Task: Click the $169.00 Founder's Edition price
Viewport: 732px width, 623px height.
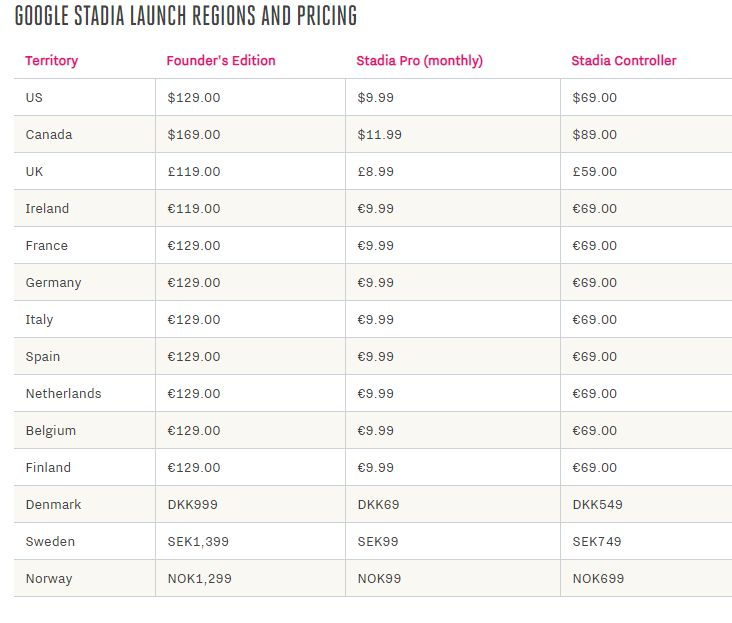Action: 194,135
